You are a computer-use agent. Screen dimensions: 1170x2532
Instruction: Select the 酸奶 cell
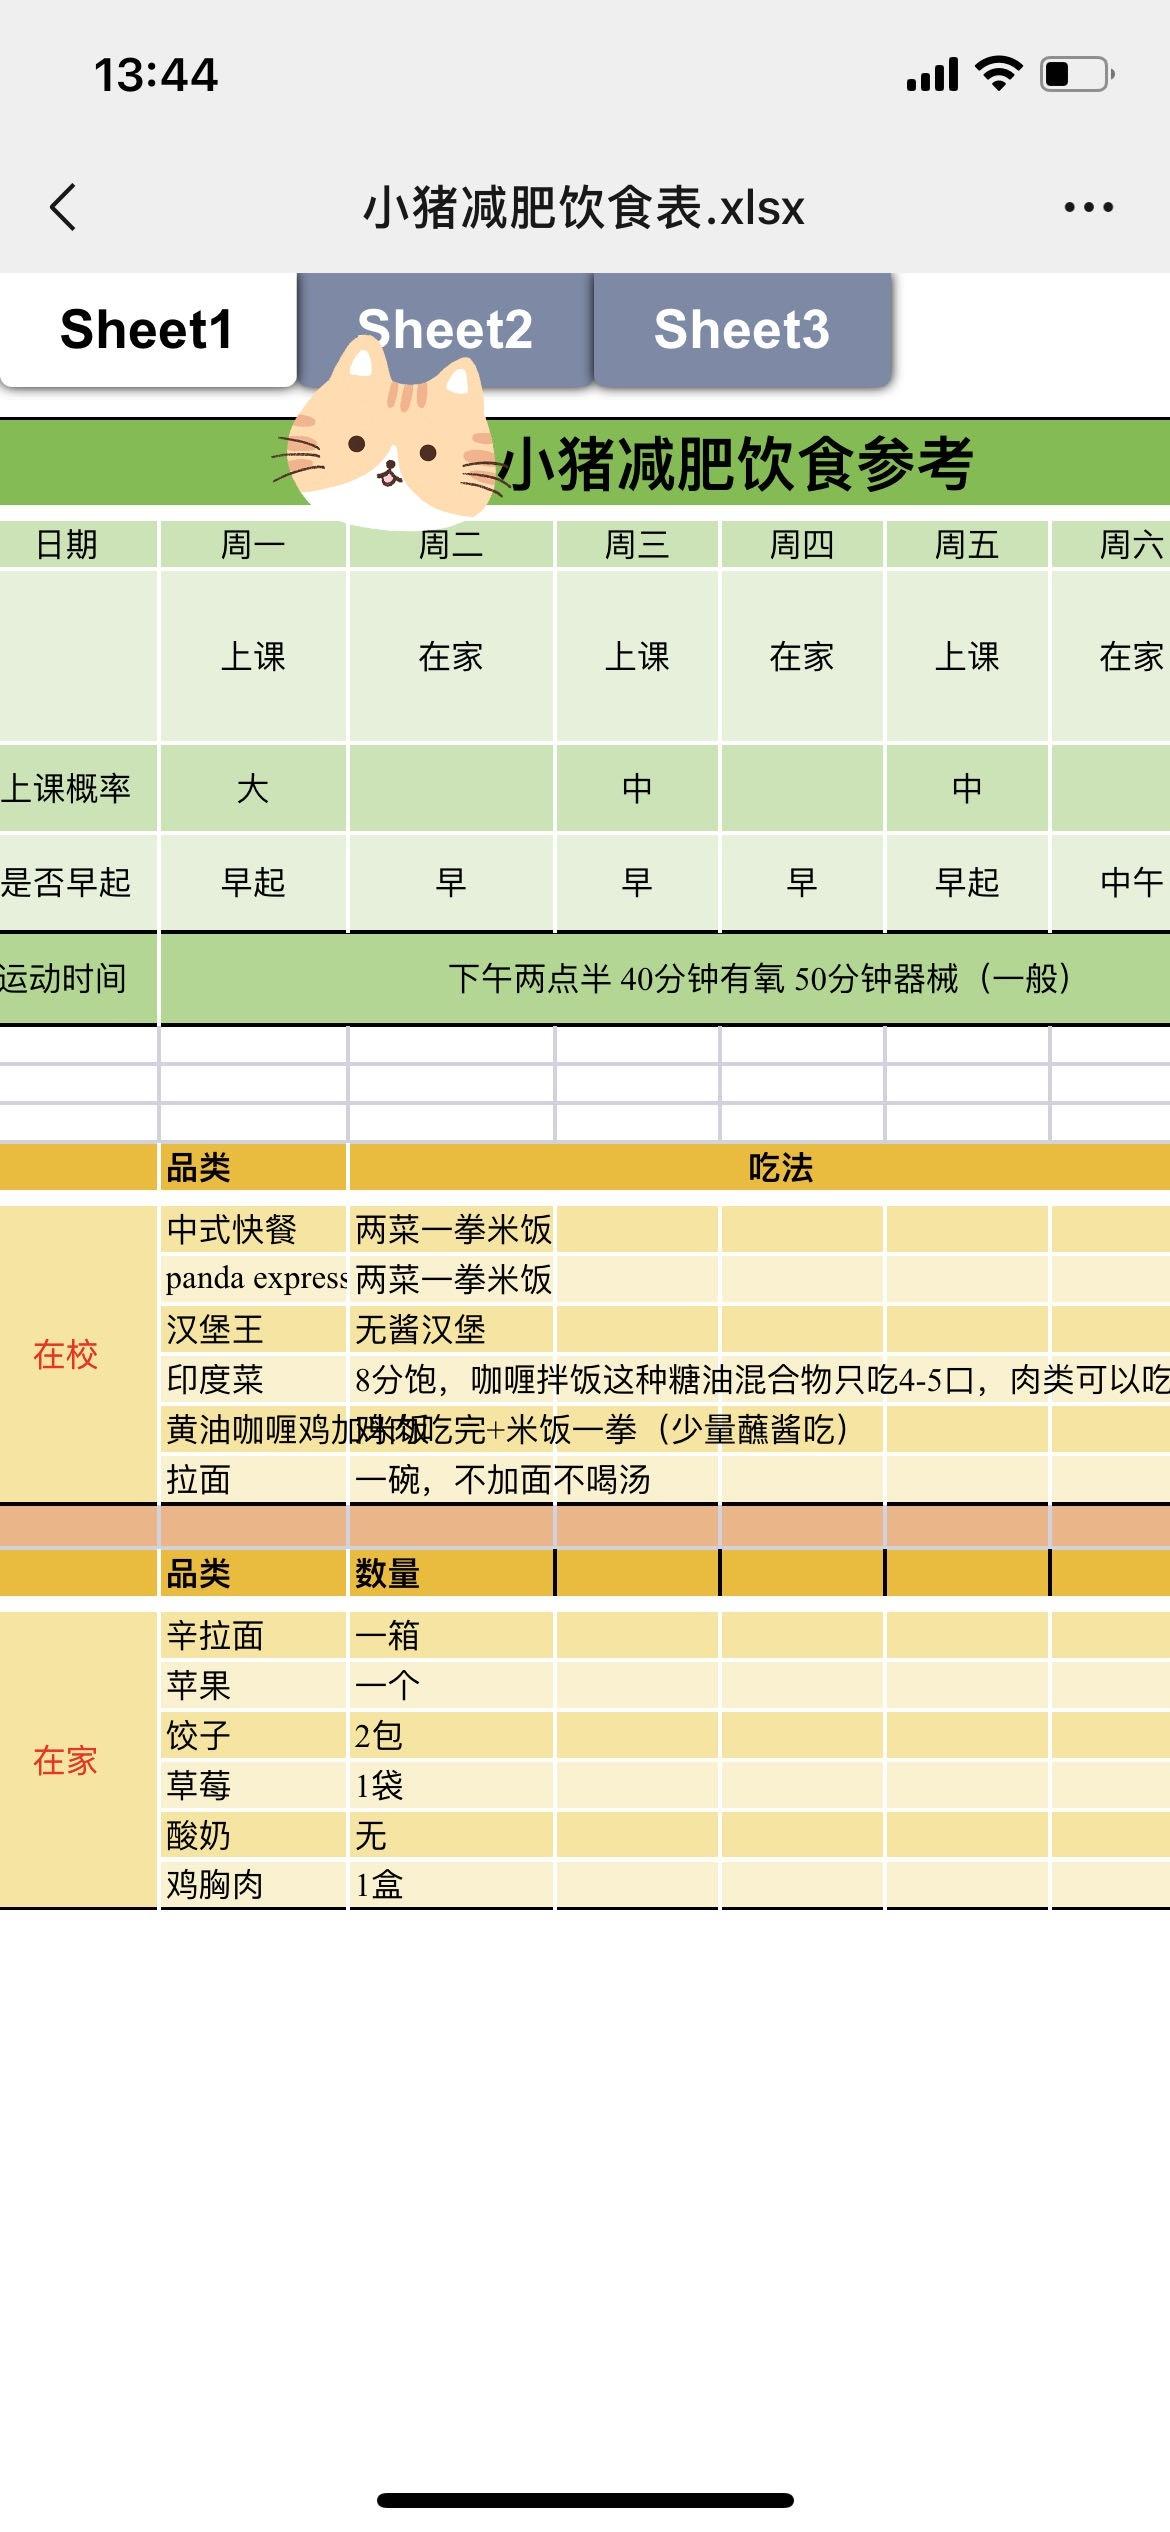pyautogui.click(x=253, y=1835)
